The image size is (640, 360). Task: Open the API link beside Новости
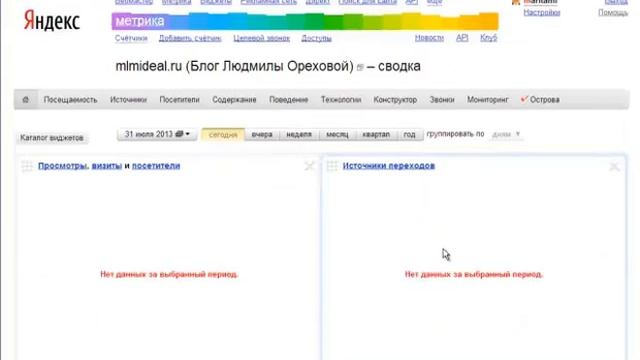[462, 38]
